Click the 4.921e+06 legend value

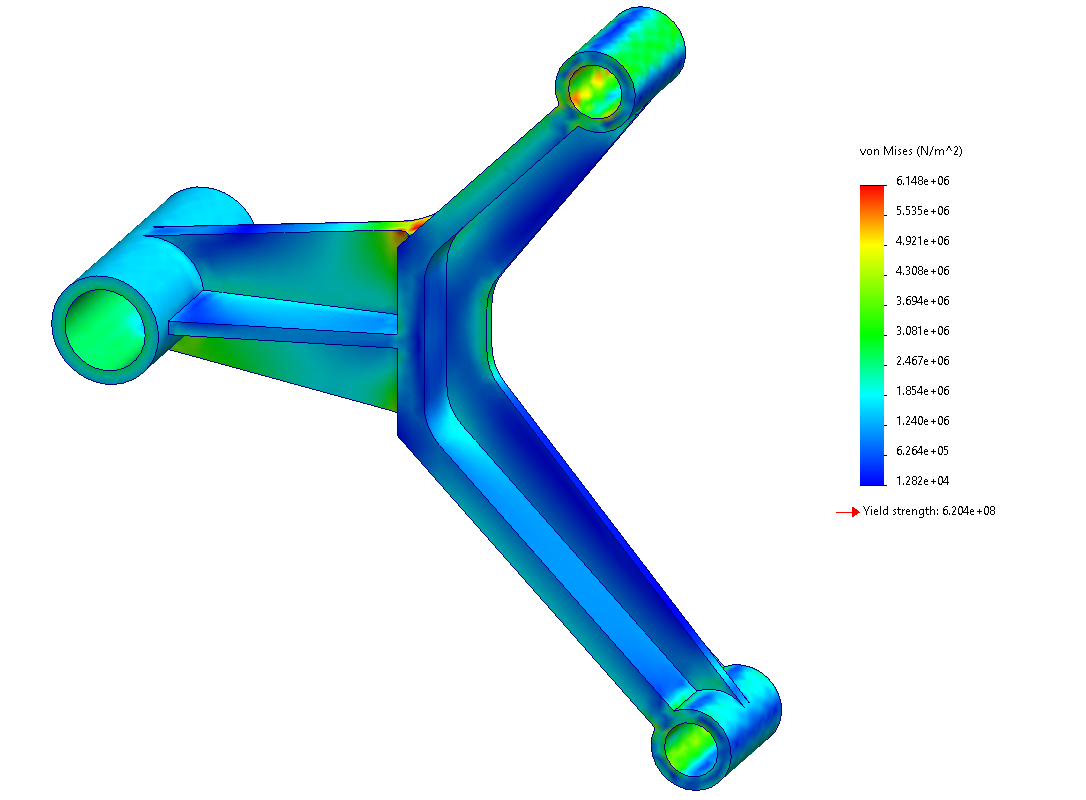click(922, 241)
